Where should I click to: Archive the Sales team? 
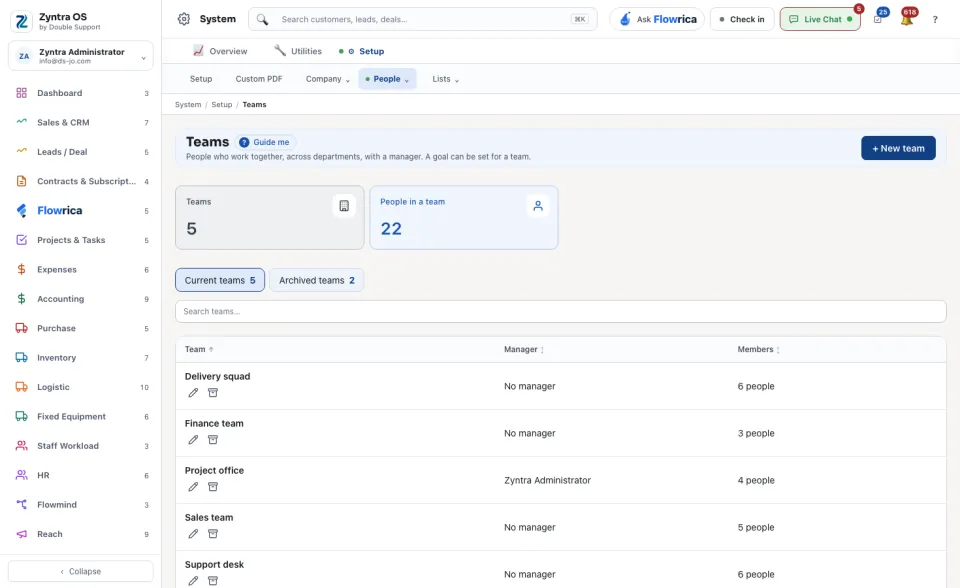[x=212, y=534]
